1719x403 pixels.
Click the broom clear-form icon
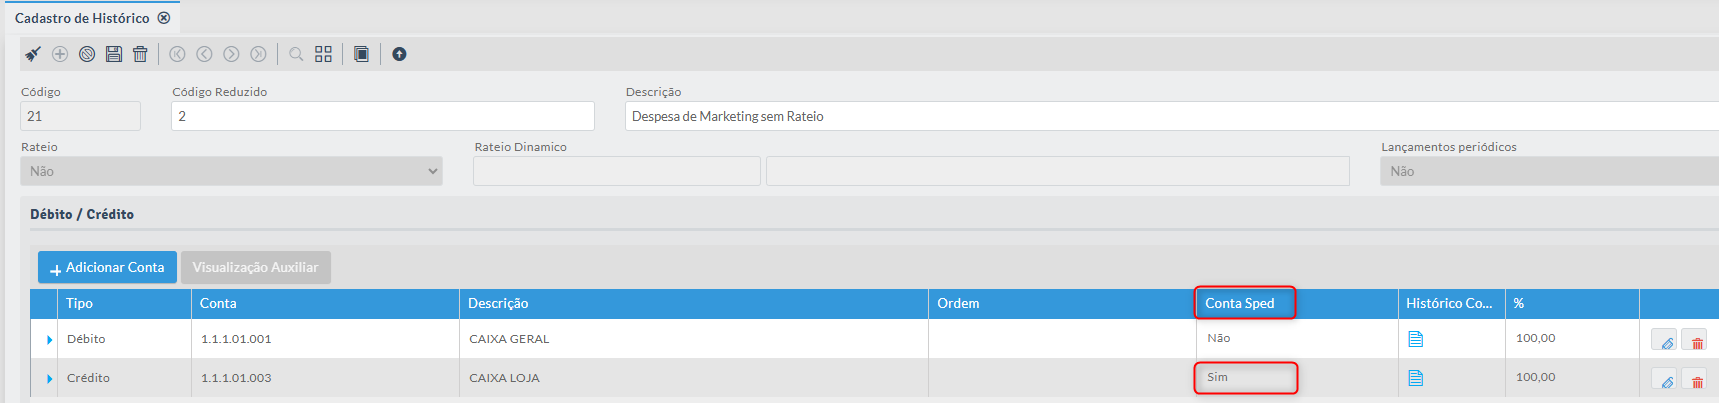coord(33,54)
